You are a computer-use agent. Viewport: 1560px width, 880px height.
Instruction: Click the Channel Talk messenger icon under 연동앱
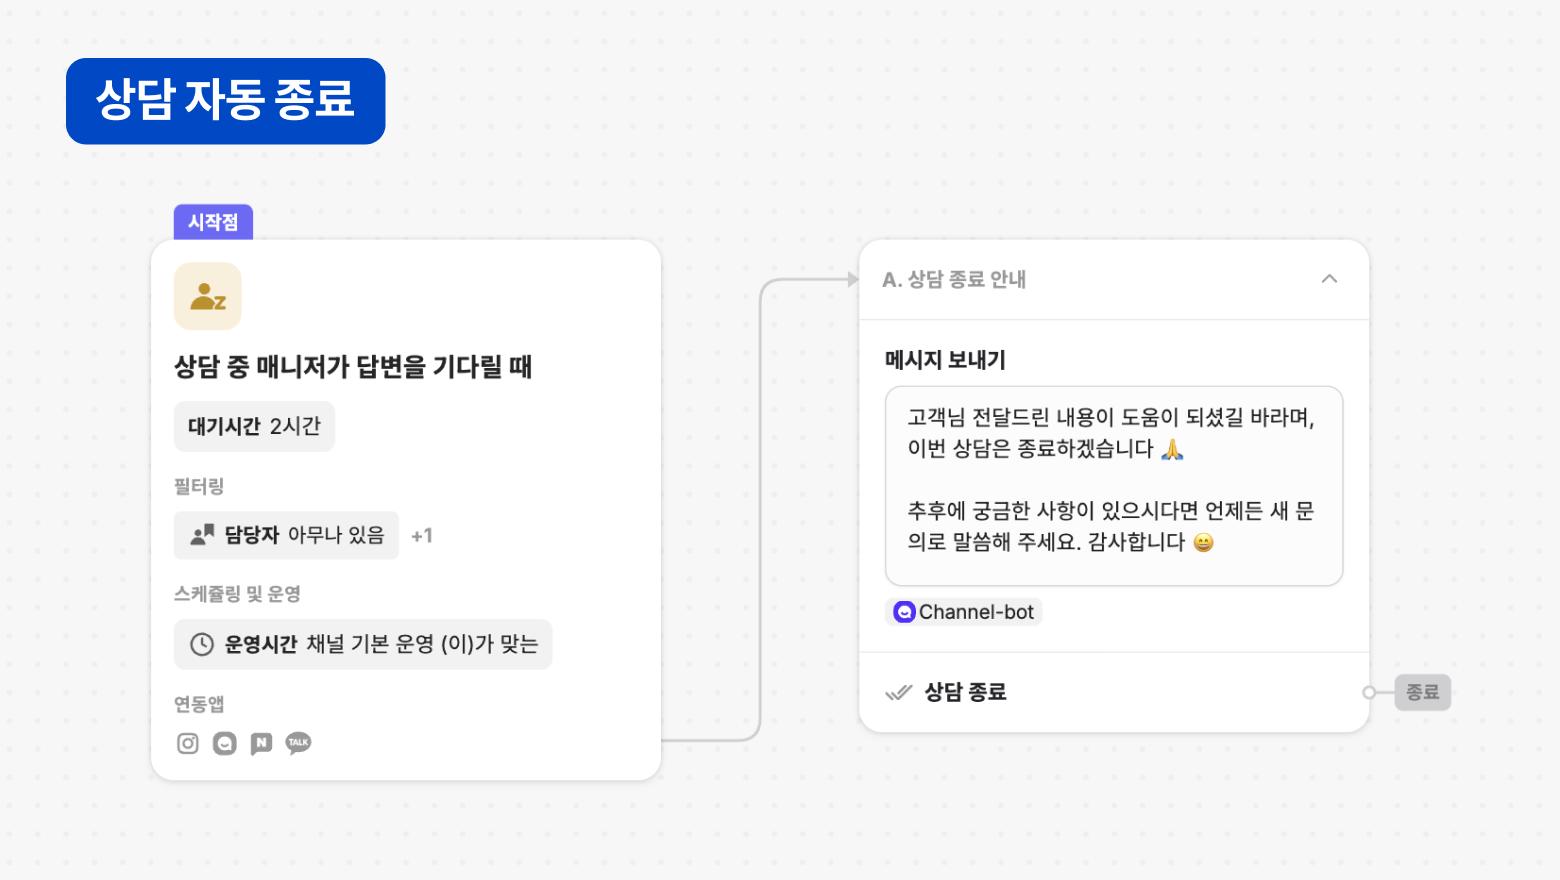pyautogui.click(x=225, y=743)
